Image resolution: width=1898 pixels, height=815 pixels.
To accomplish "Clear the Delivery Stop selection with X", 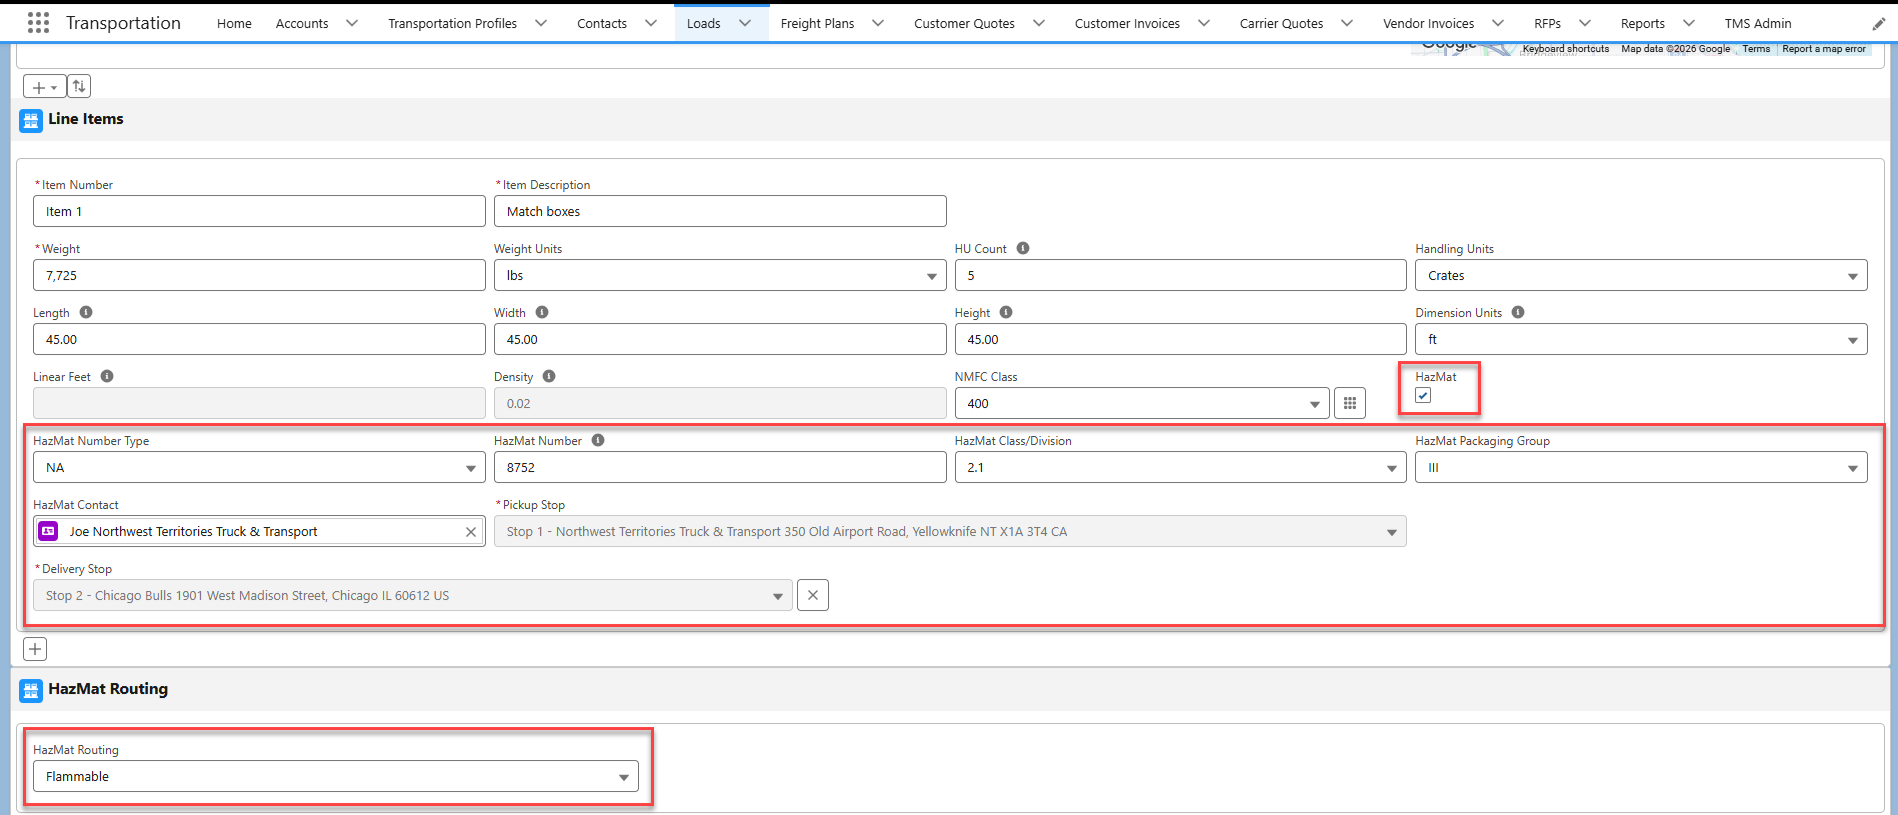I will pyautogui.click(x=813, y=595).
